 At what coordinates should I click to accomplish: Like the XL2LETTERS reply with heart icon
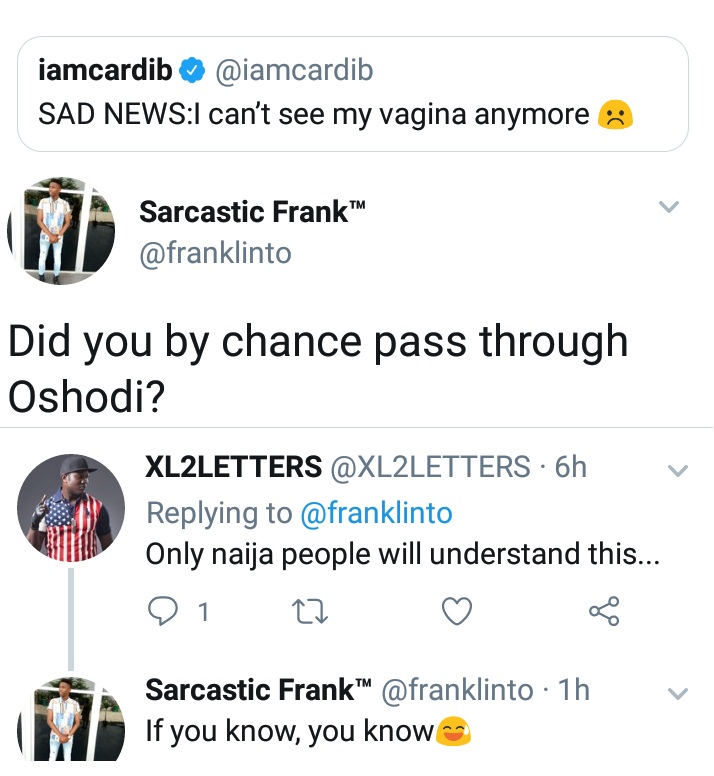pos(457,610)
